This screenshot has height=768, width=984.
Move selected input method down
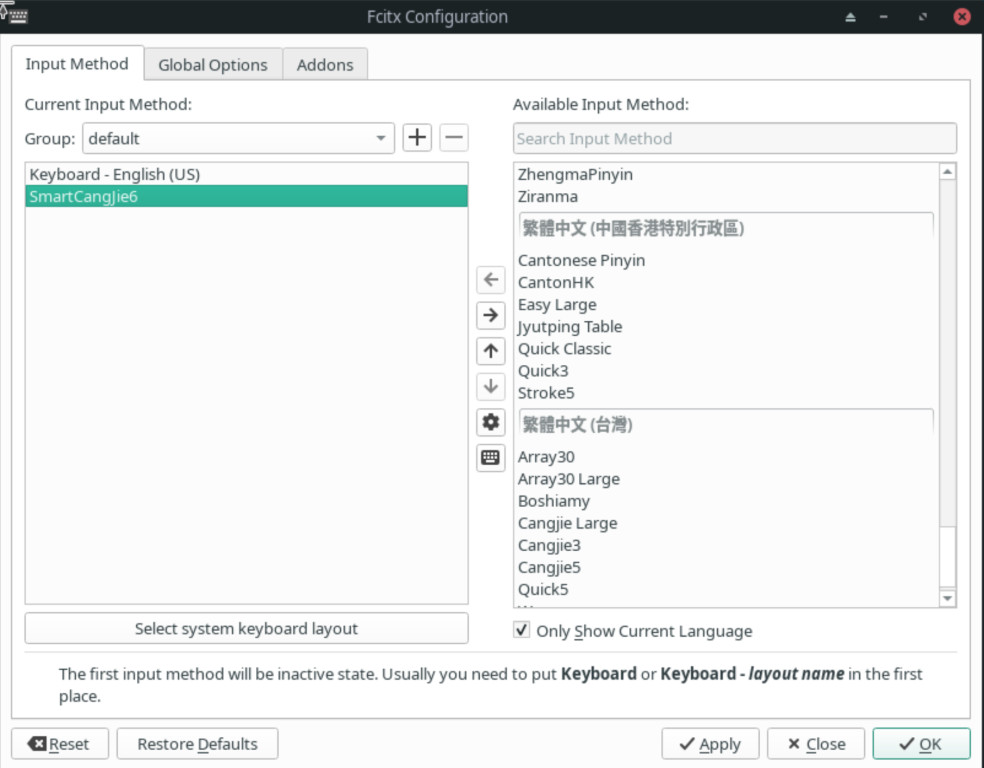click(x=490, y=386)
